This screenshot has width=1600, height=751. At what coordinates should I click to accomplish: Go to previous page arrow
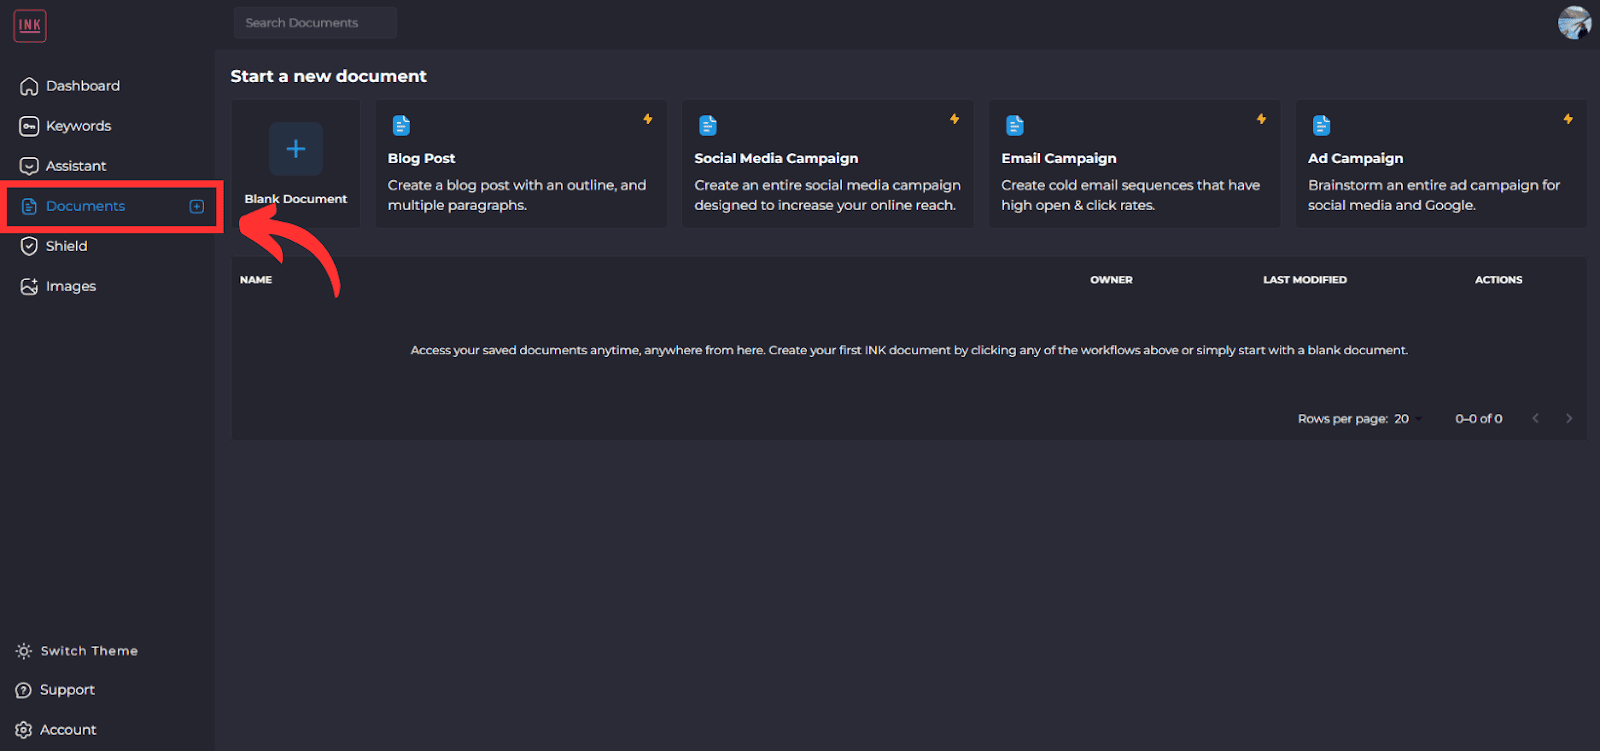(x=1535, y=418)
